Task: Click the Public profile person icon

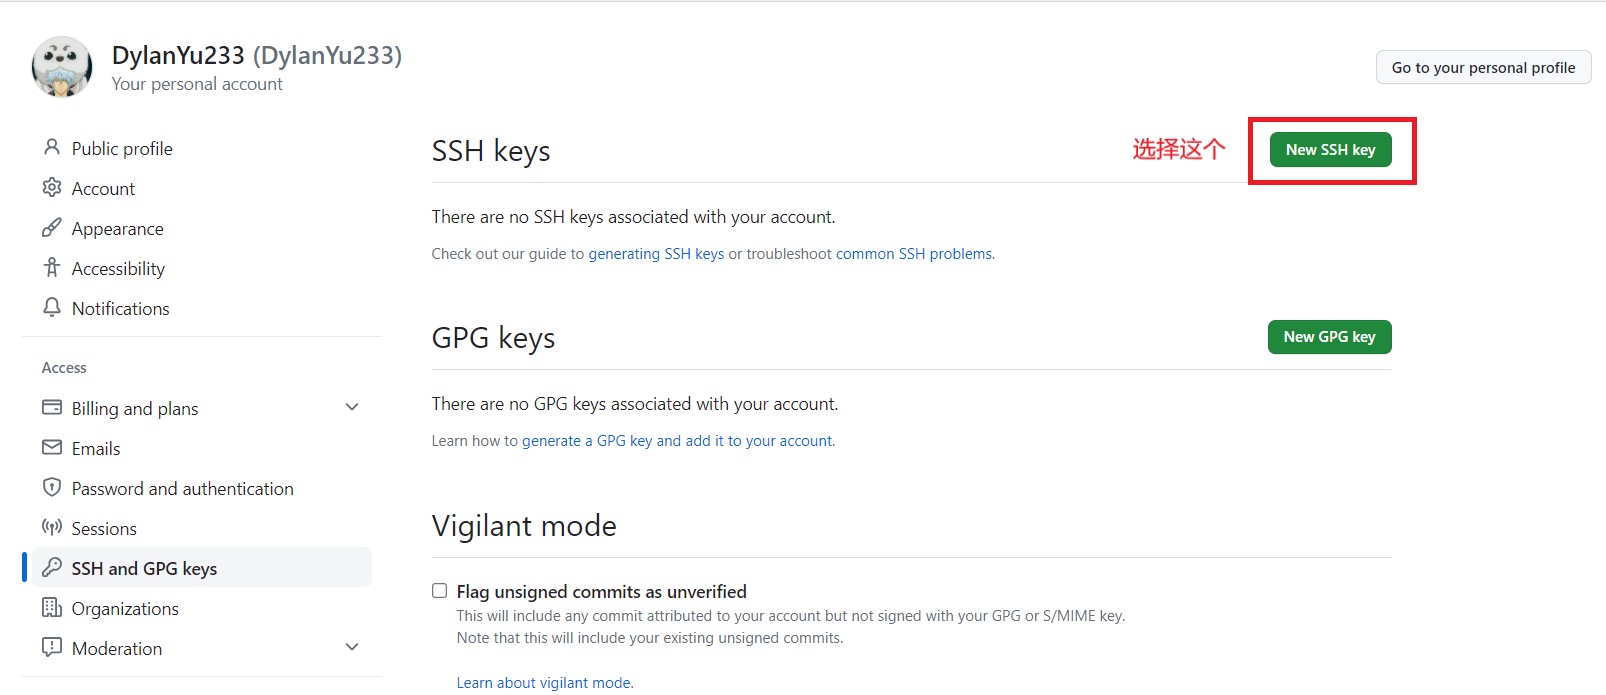Action: point(52,148)
